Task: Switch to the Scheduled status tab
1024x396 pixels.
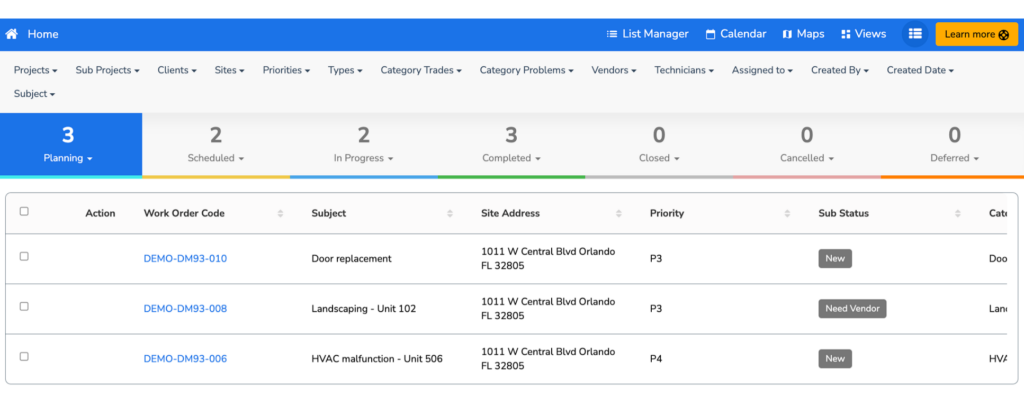Action: [x=216, y=145]
